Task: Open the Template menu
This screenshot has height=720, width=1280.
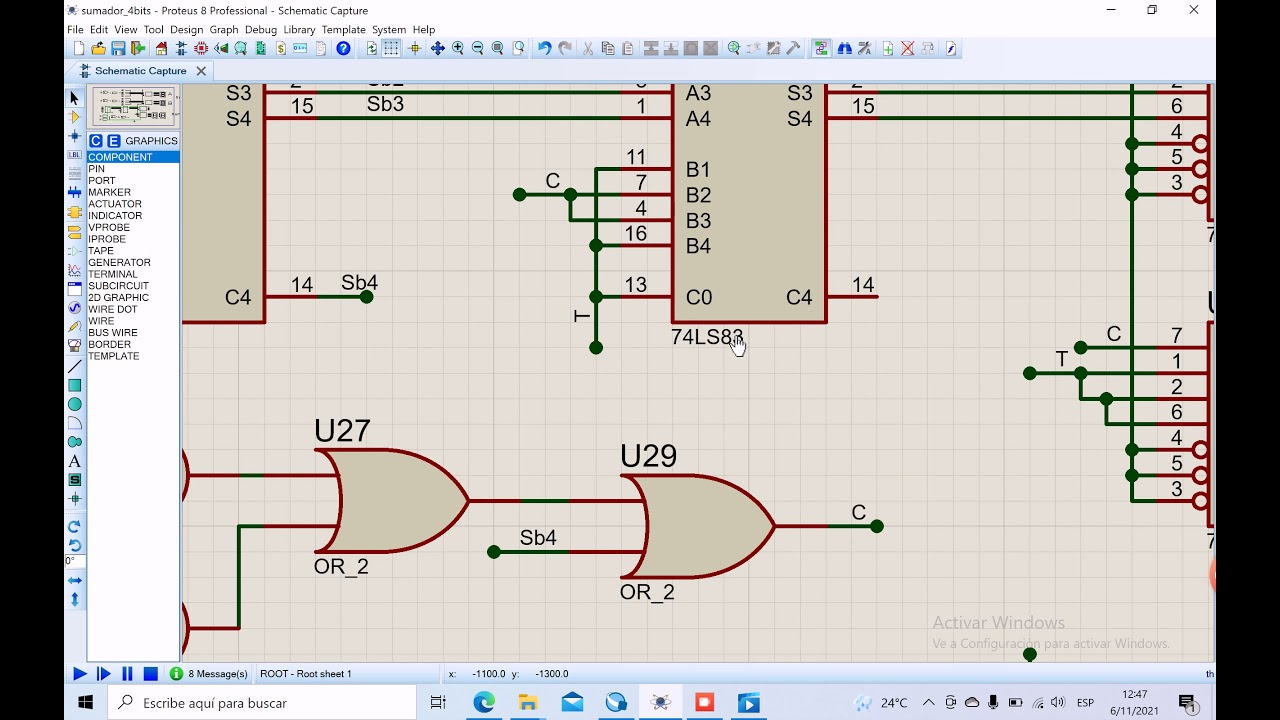Action: coord(343,30)
